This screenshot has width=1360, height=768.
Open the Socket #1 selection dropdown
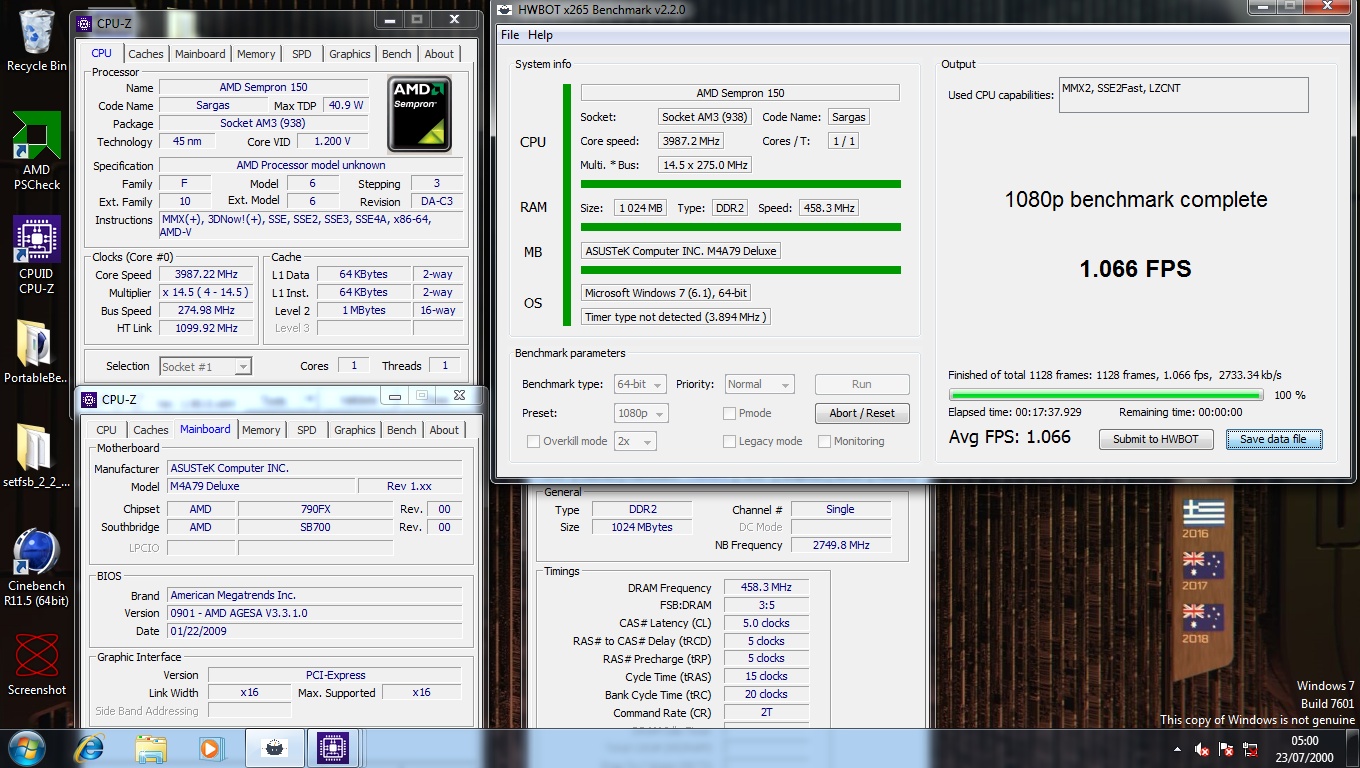(x=205, y=367)
